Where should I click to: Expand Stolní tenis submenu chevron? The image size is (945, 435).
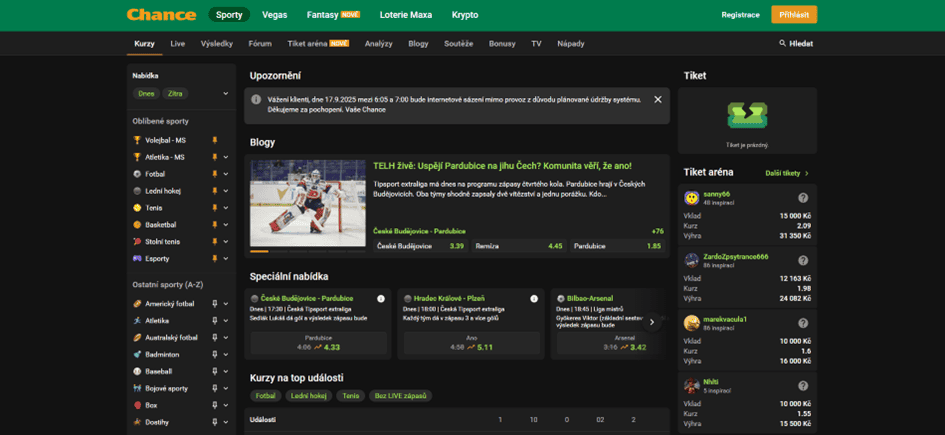click(226, 242)
